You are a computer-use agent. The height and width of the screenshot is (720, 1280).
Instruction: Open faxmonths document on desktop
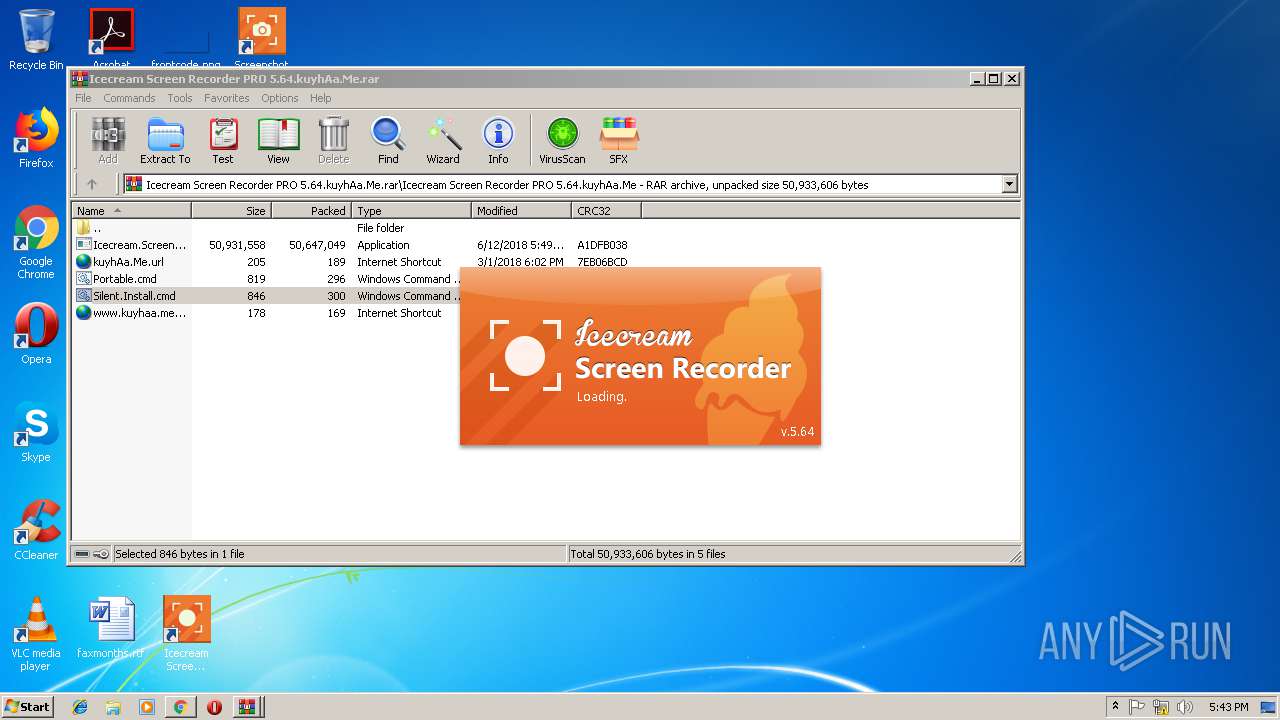click(x=110, y=628)
